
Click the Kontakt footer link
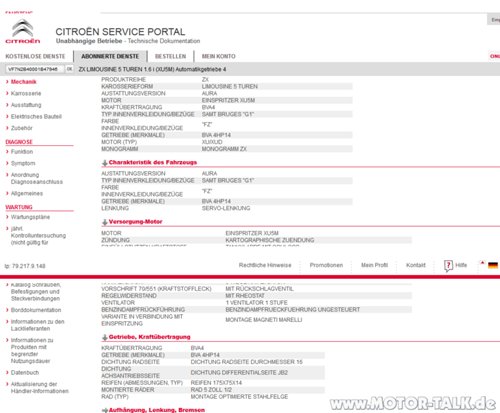tap(416, 265)
